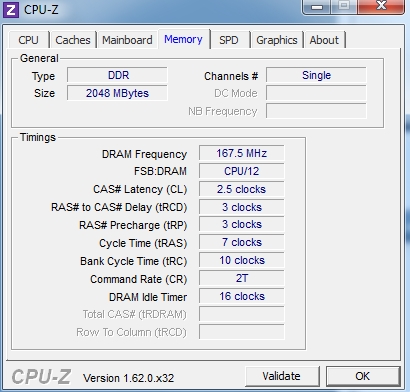Show the About tab
This screenshot has width=410, height=392.
coord(324,40)
